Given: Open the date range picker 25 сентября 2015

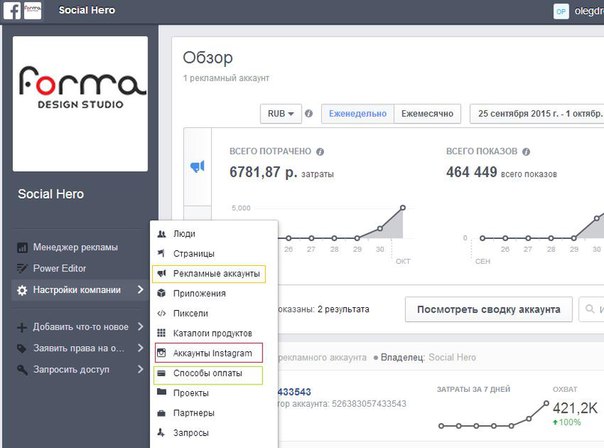Looking at the screenshot, I should tap(537, 114).
